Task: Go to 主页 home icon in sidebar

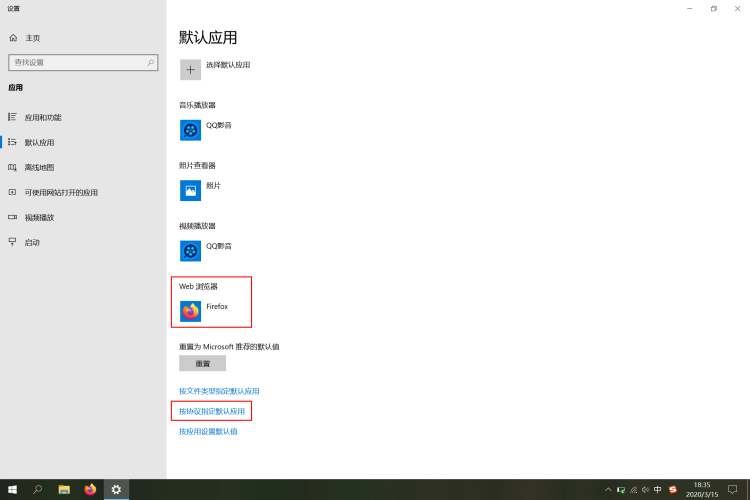Action: (x=13, y=38)
